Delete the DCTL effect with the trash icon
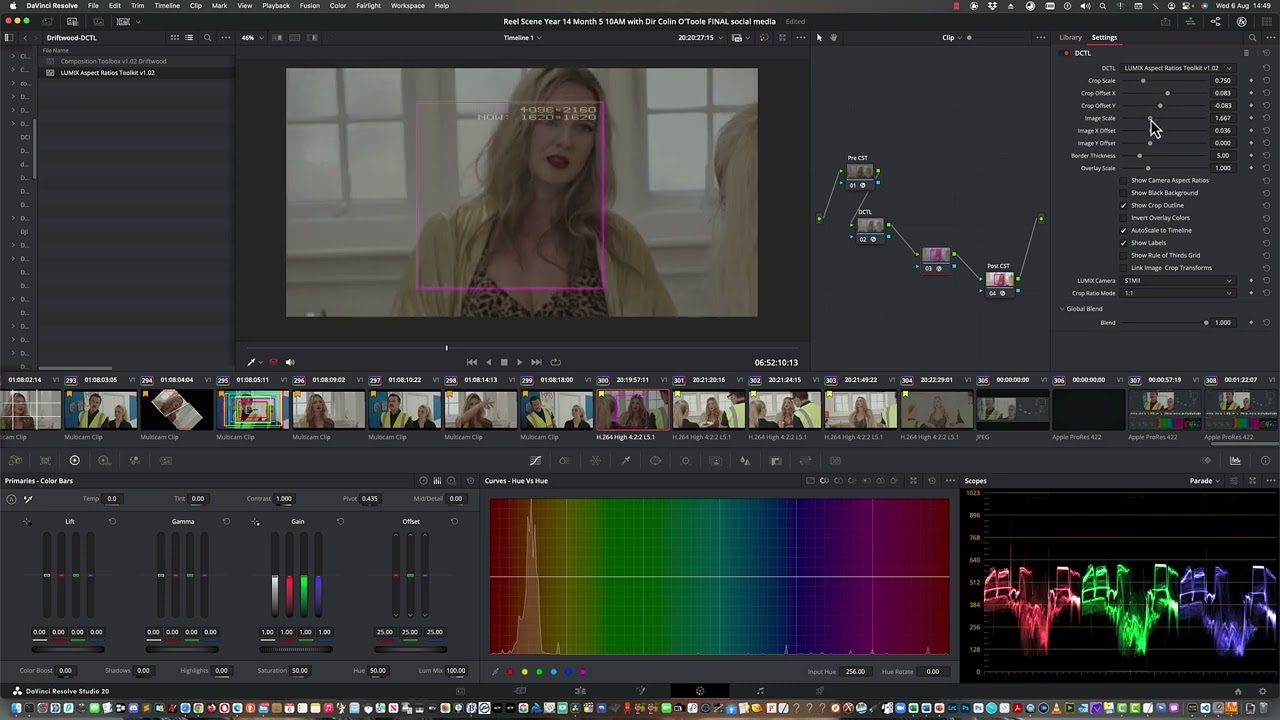 click(1246, 53)
